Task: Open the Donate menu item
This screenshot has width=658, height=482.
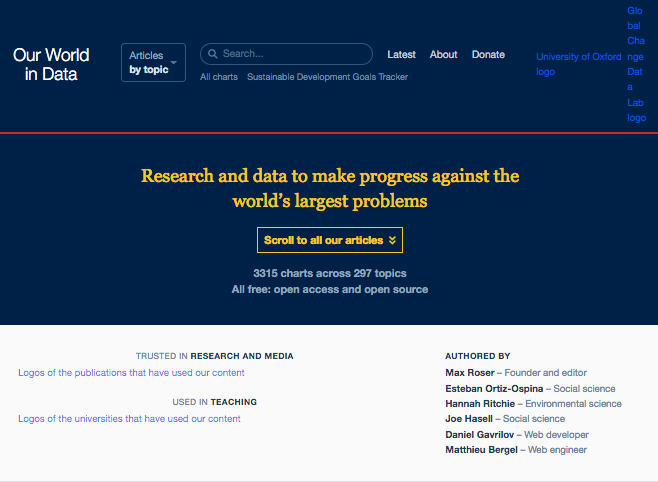Action: [x=488, y=55]
